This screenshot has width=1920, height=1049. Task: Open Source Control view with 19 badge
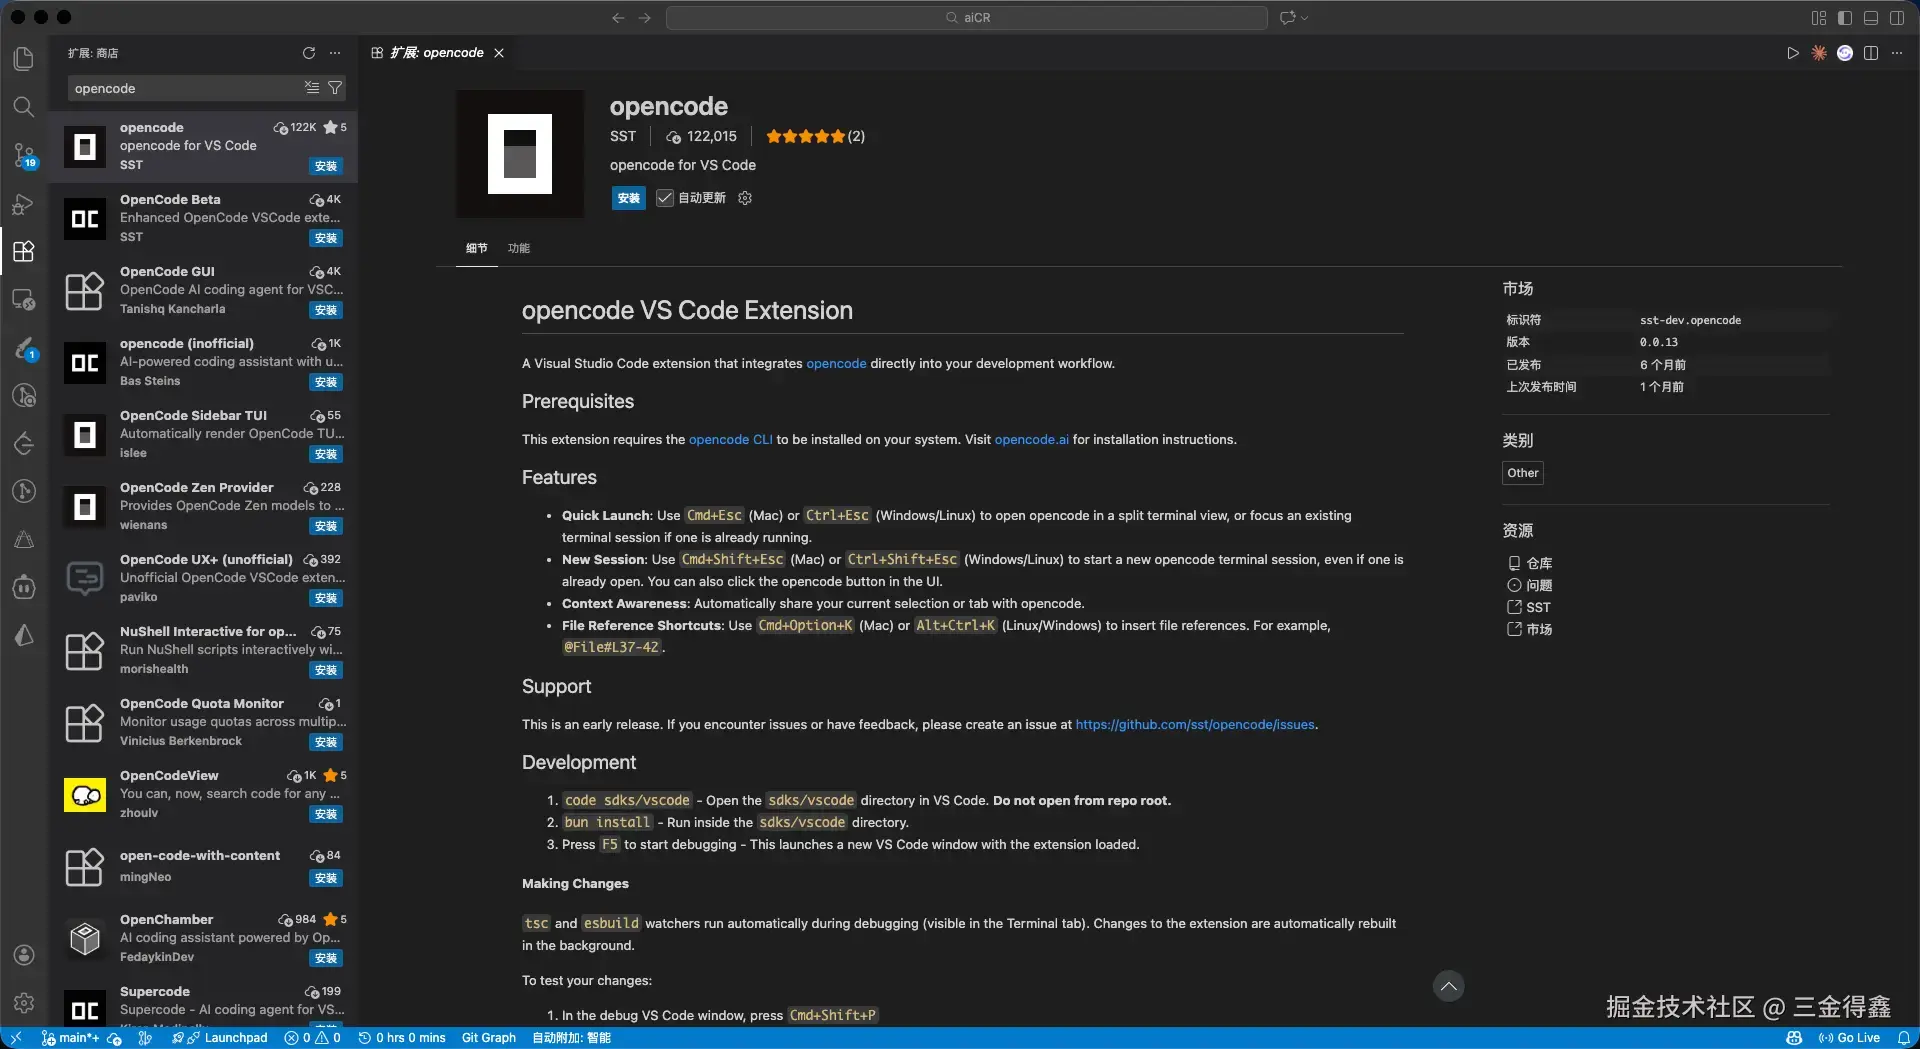coord(24,155)
